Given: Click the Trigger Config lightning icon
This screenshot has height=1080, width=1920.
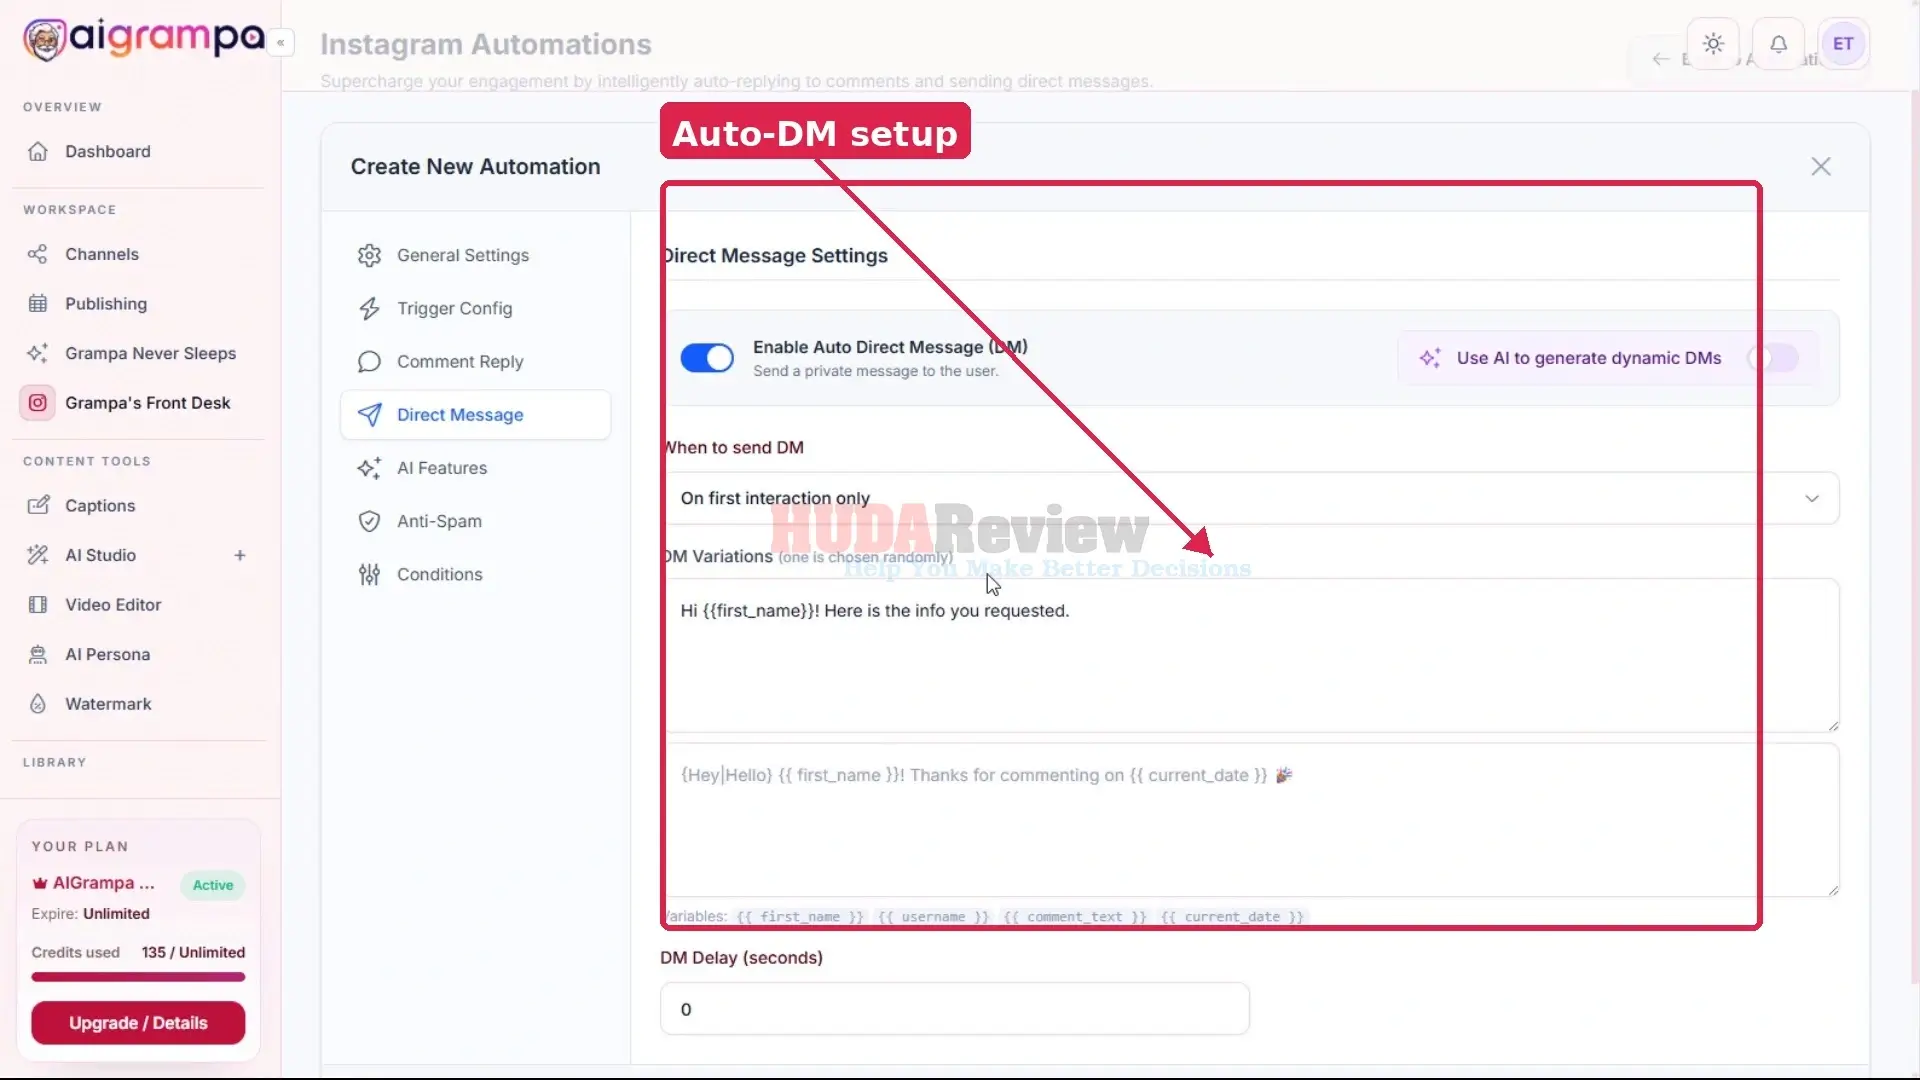Looking at the screenshot, I should [369, 309].
